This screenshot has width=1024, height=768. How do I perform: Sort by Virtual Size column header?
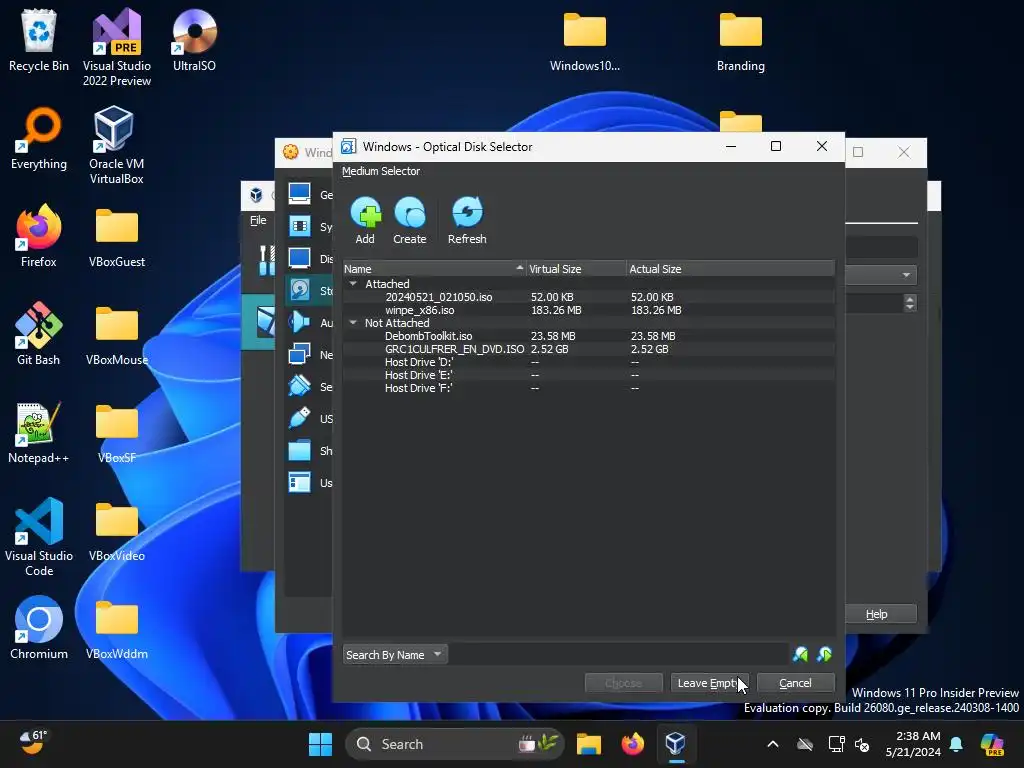[577, 268]
